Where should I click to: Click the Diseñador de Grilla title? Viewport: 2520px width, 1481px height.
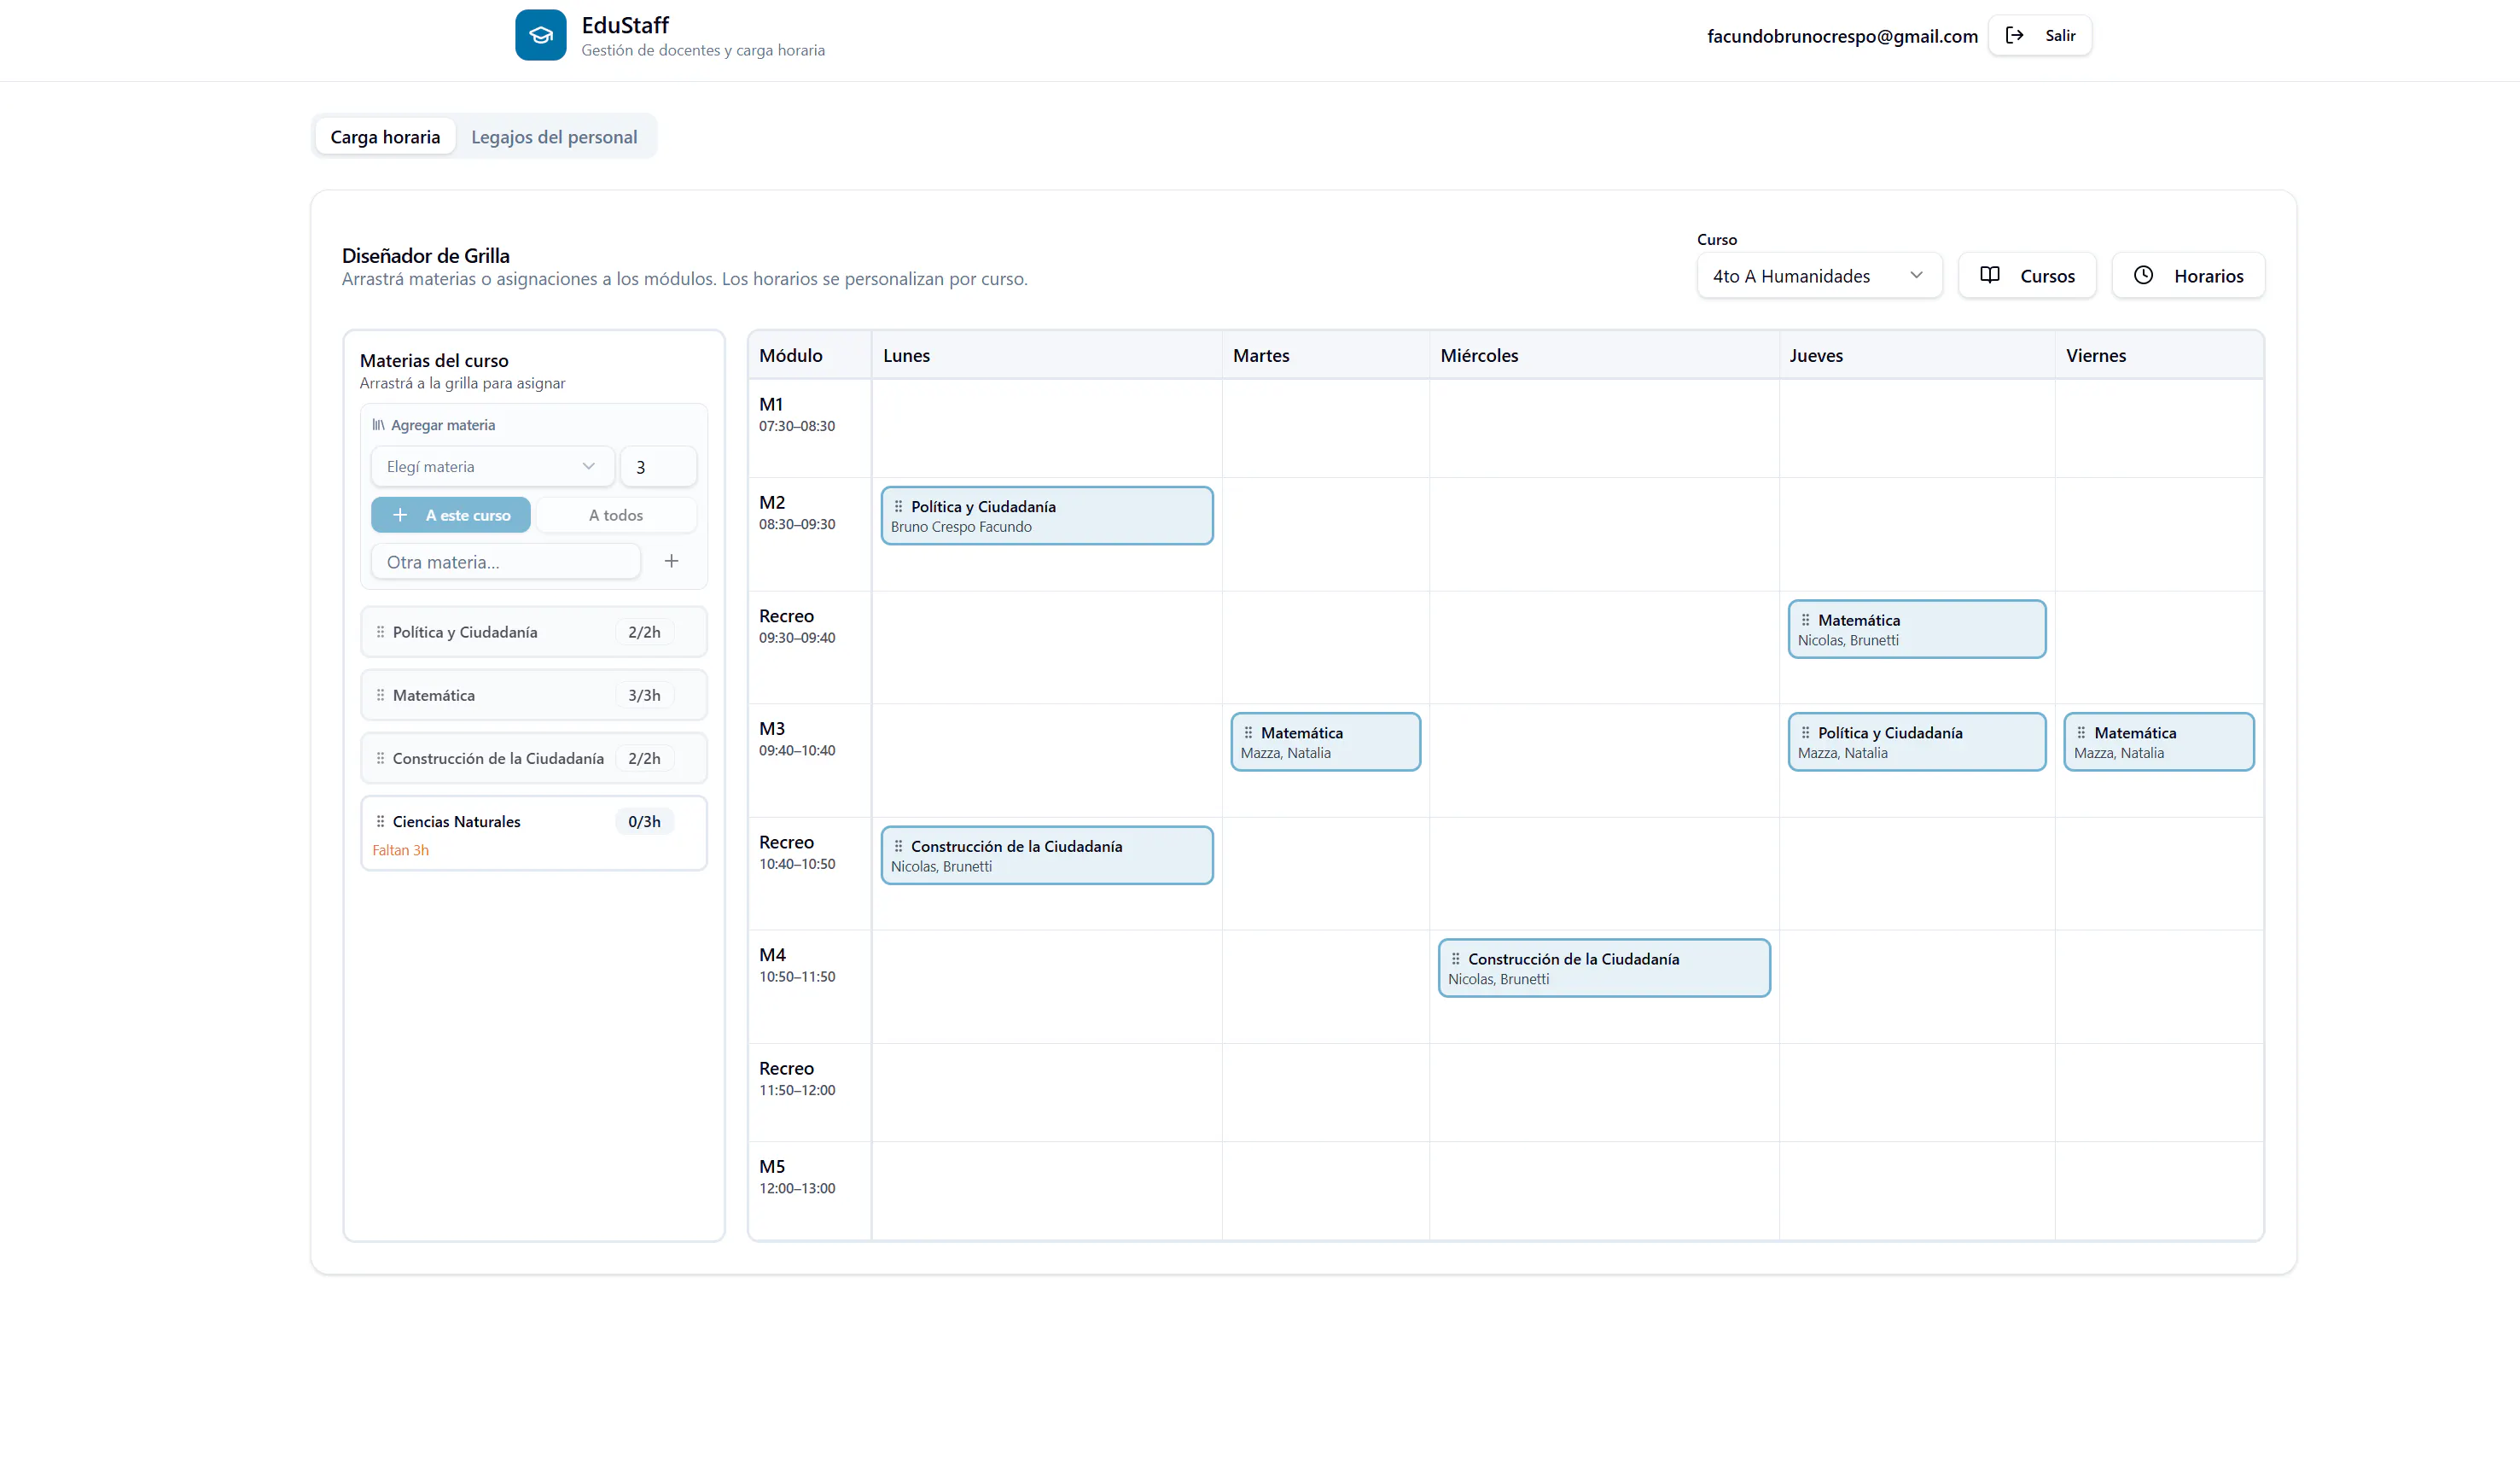pyautogui.click(x=425, y=255)
